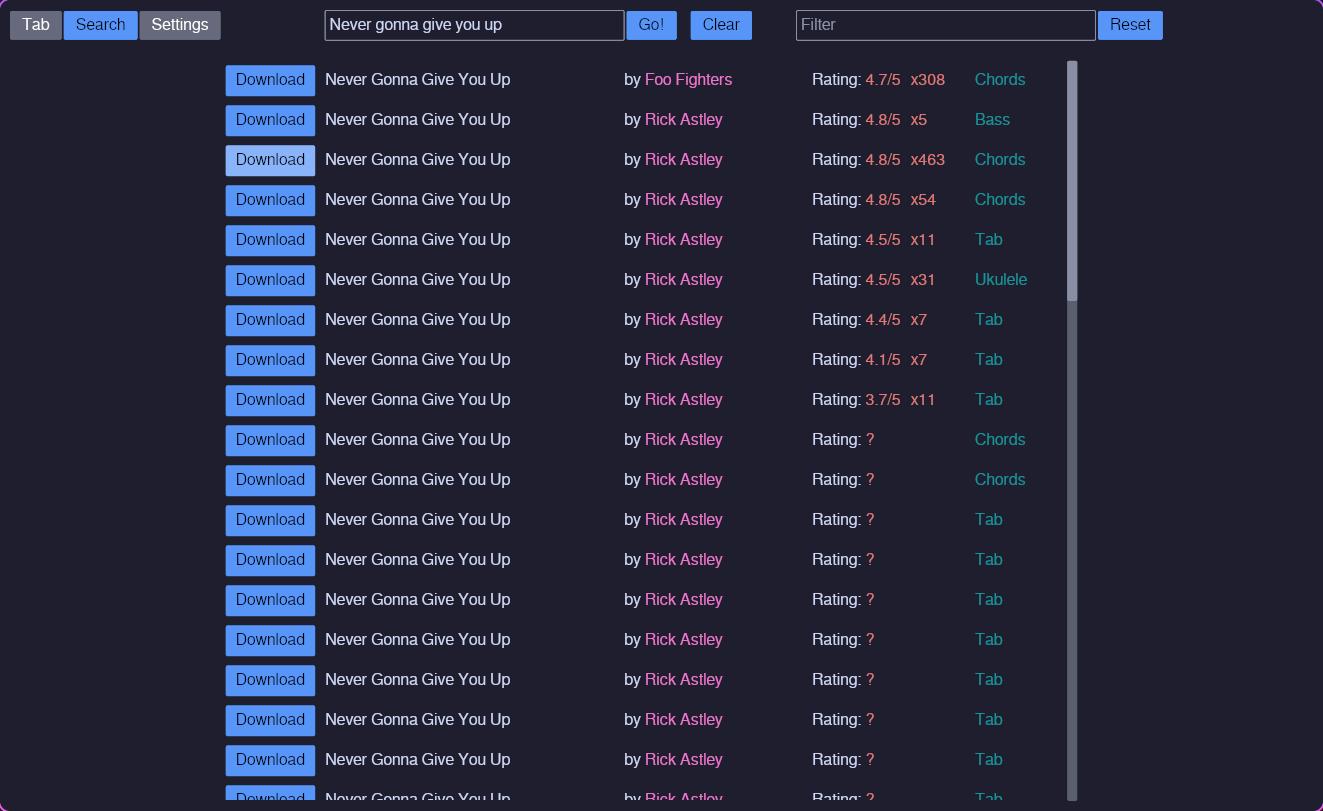This screenshot has height=811, width=1323.
Task: Select the Ukulele type label
Action: tap(1000, 280)
